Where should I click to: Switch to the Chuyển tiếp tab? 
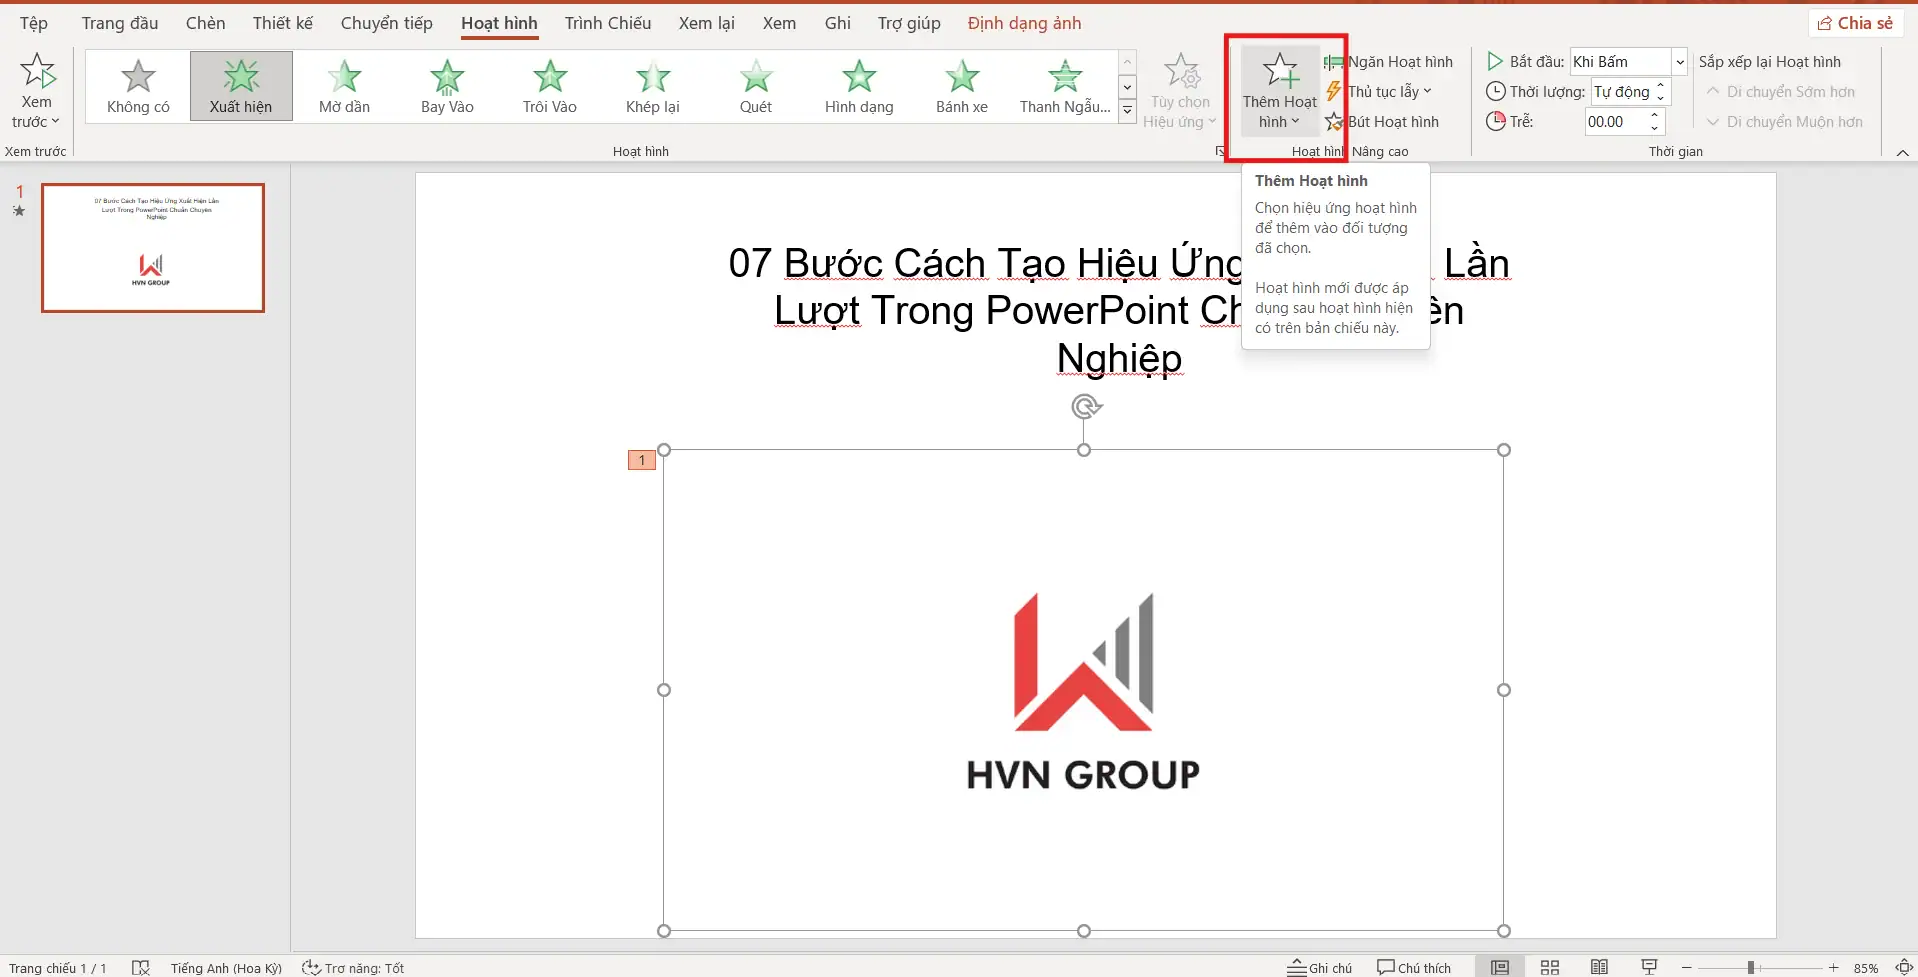[x=386, y=23]
